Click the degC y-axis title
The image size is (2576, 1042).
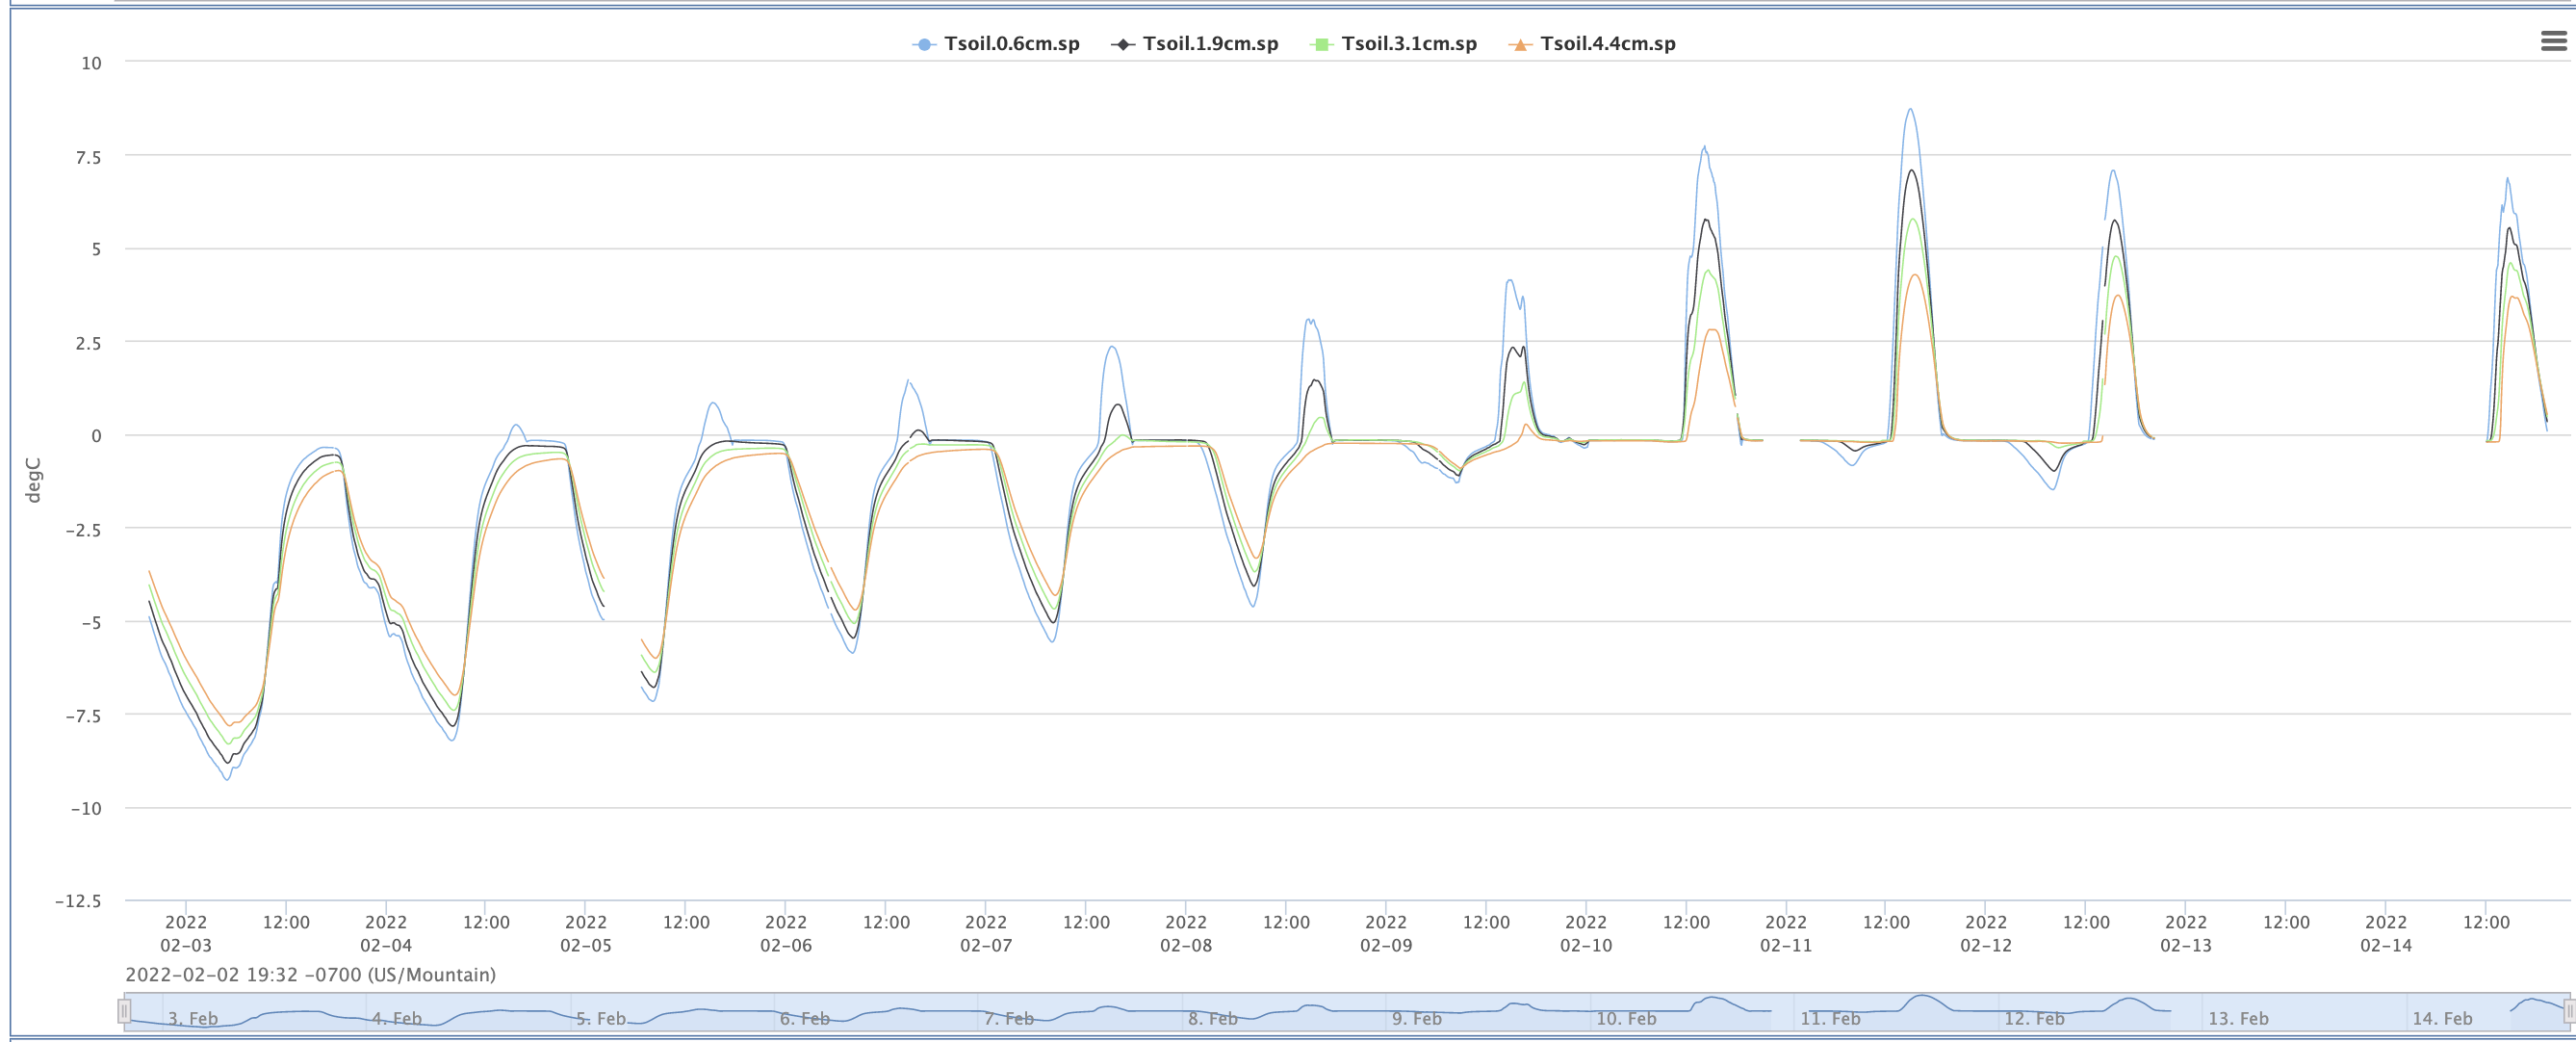tap(33, 480)
